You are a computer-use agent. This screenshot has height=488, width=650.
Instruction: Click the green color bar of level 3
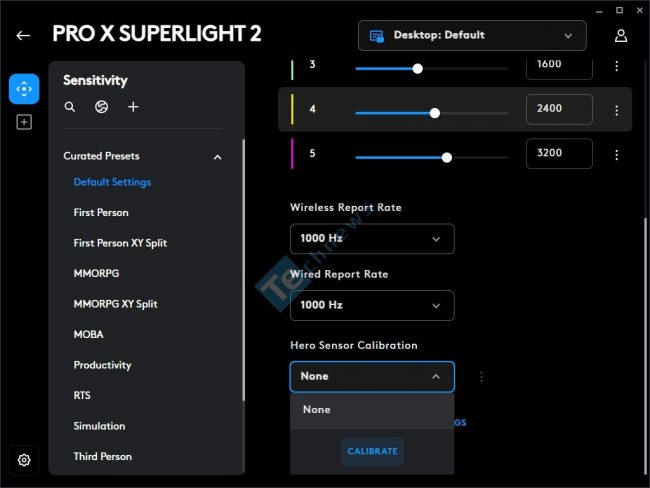[292, 69]
